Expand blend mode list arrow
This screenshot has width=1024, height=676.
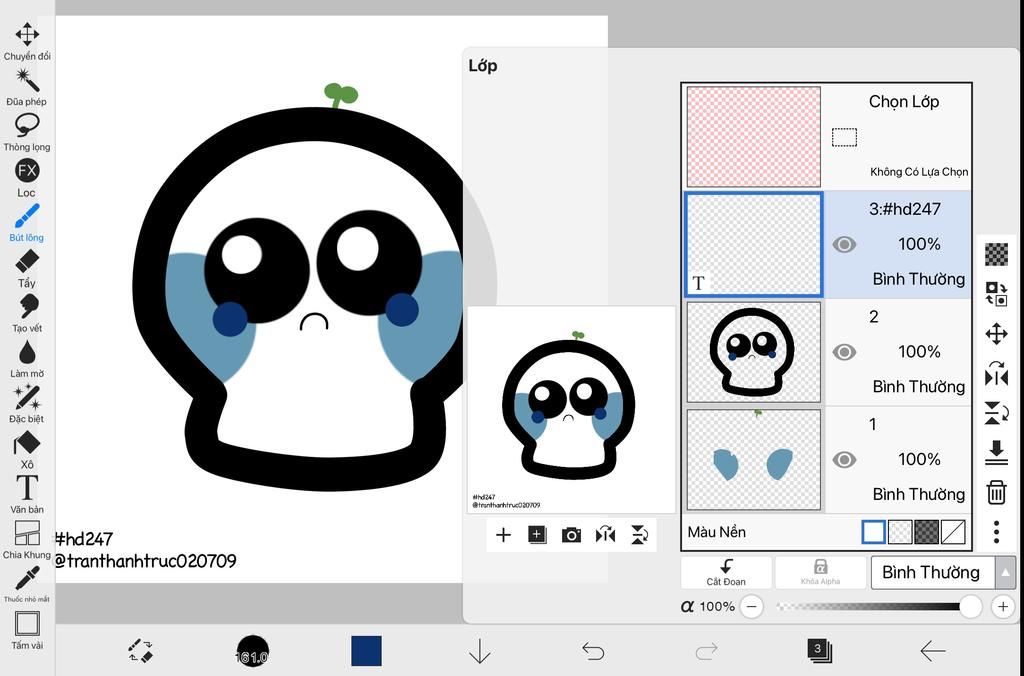1006,572
